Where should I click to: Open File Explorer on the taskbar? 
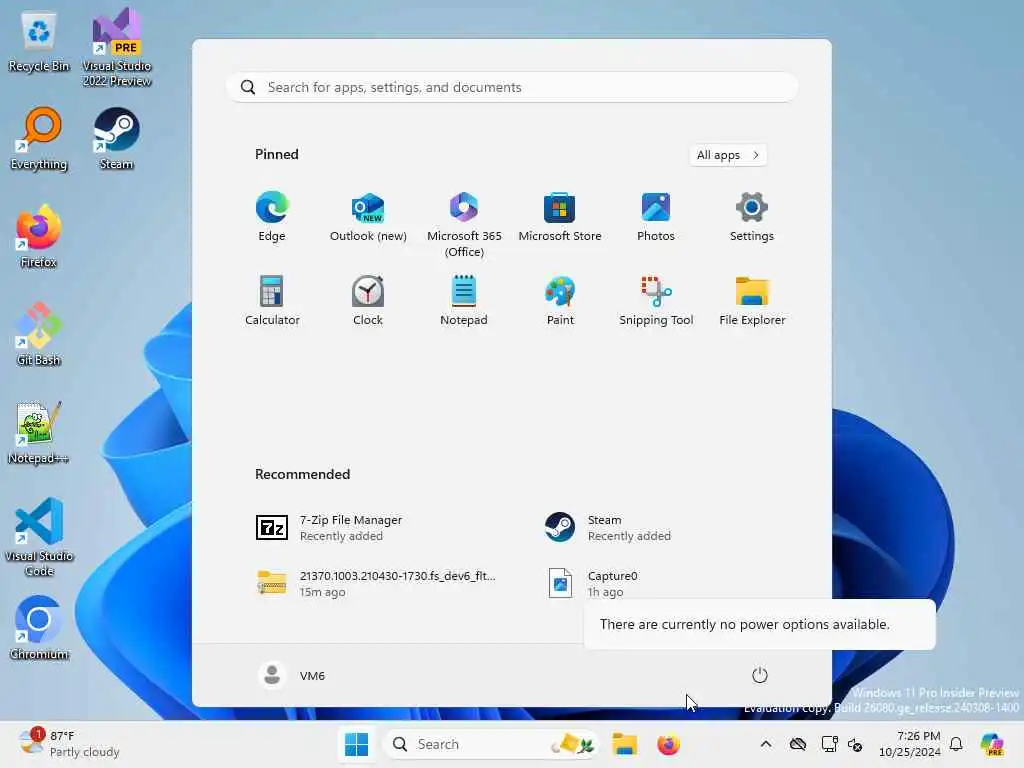[x=624, y=744]
